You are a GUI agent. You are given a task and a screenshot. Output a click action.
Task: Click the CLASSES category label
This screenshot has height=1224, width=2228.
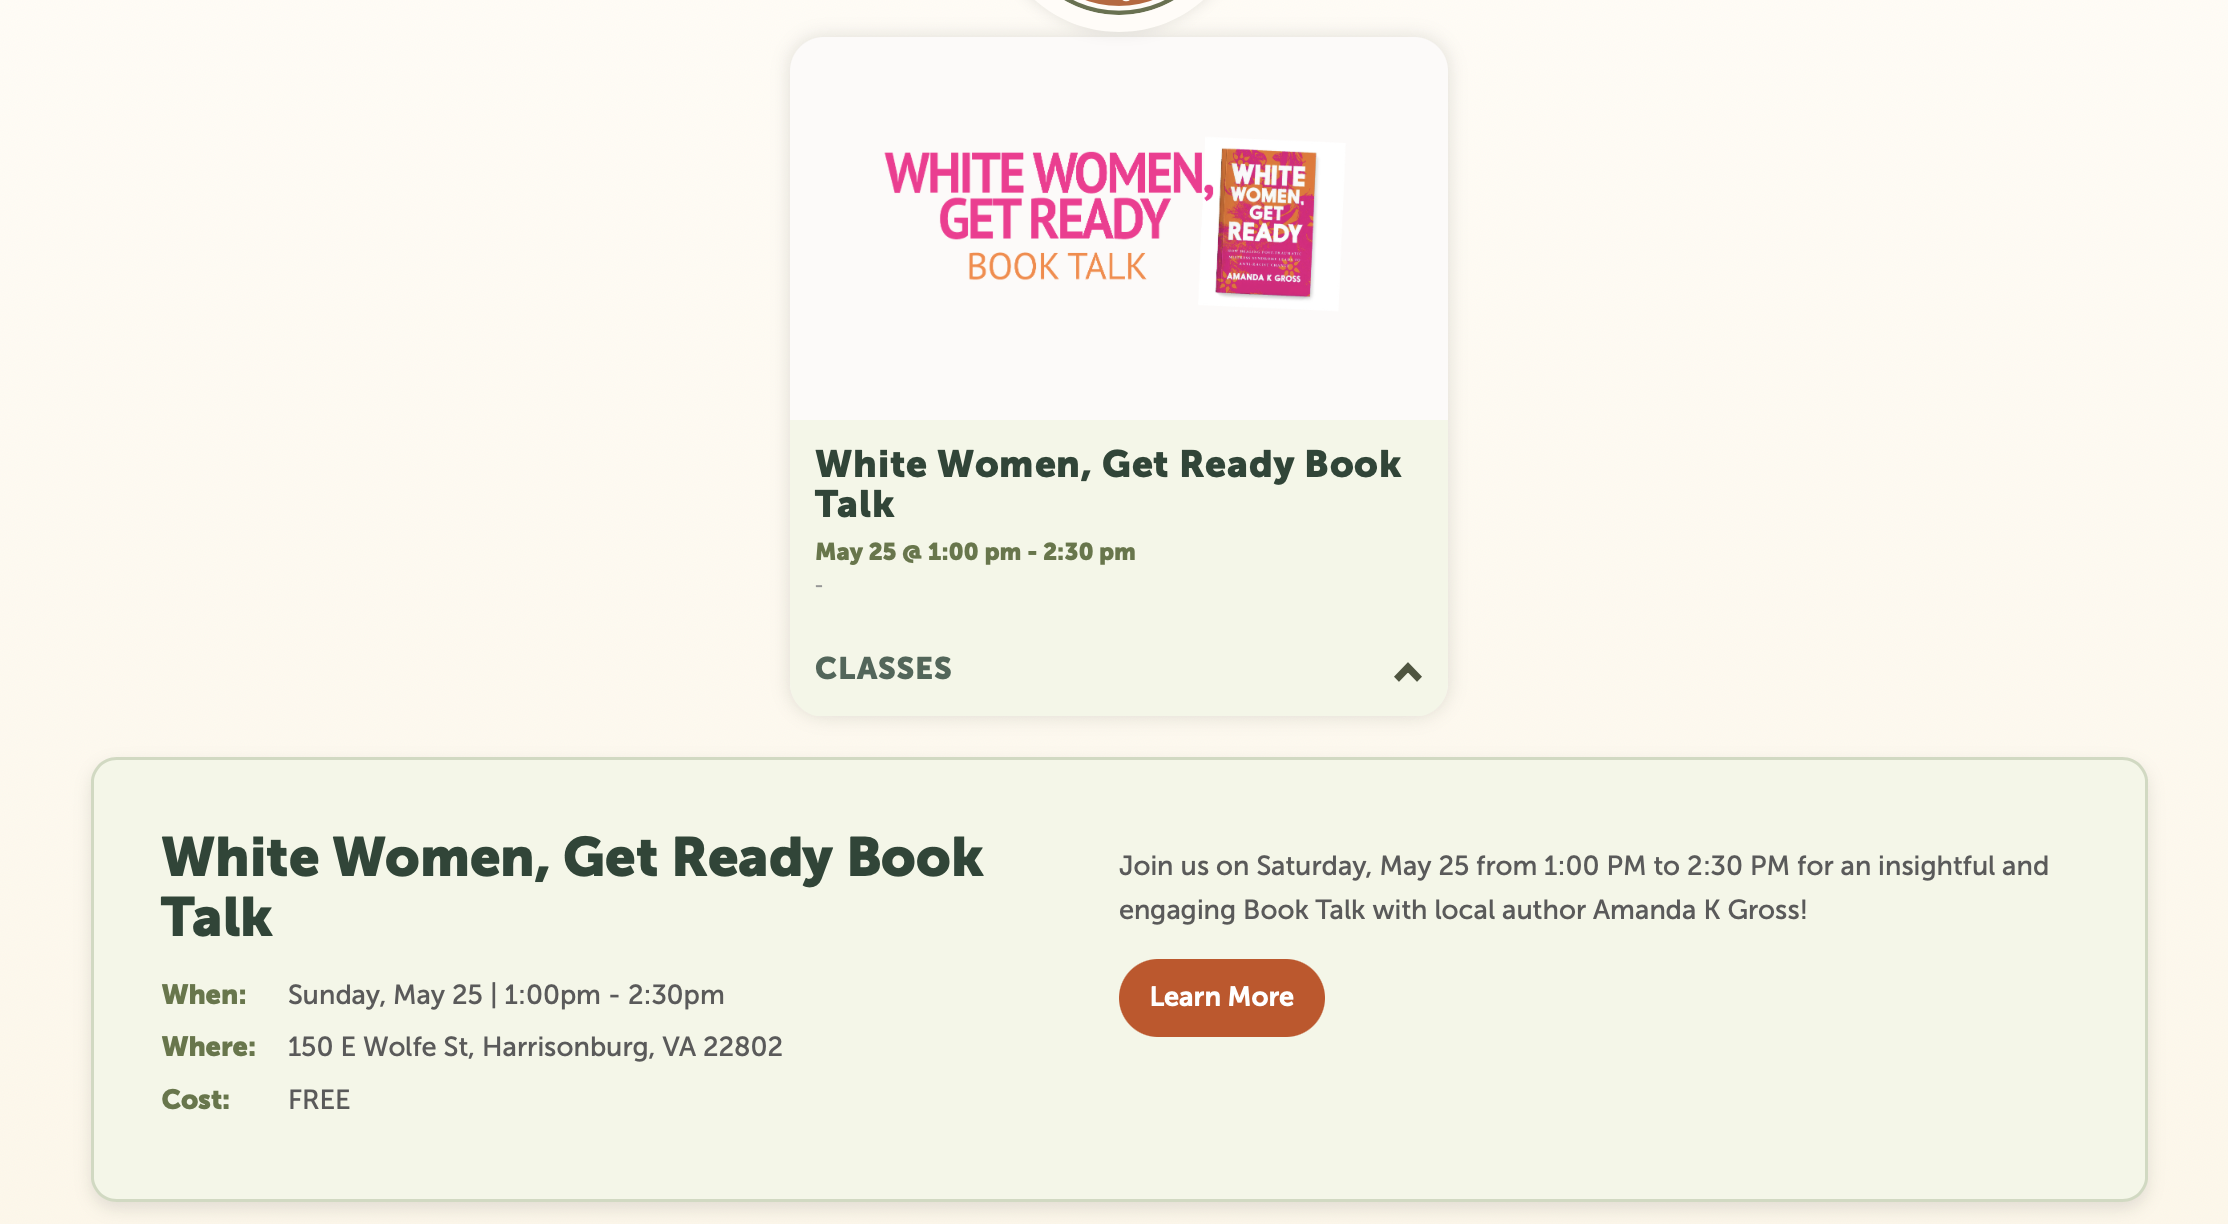(883, 668)
